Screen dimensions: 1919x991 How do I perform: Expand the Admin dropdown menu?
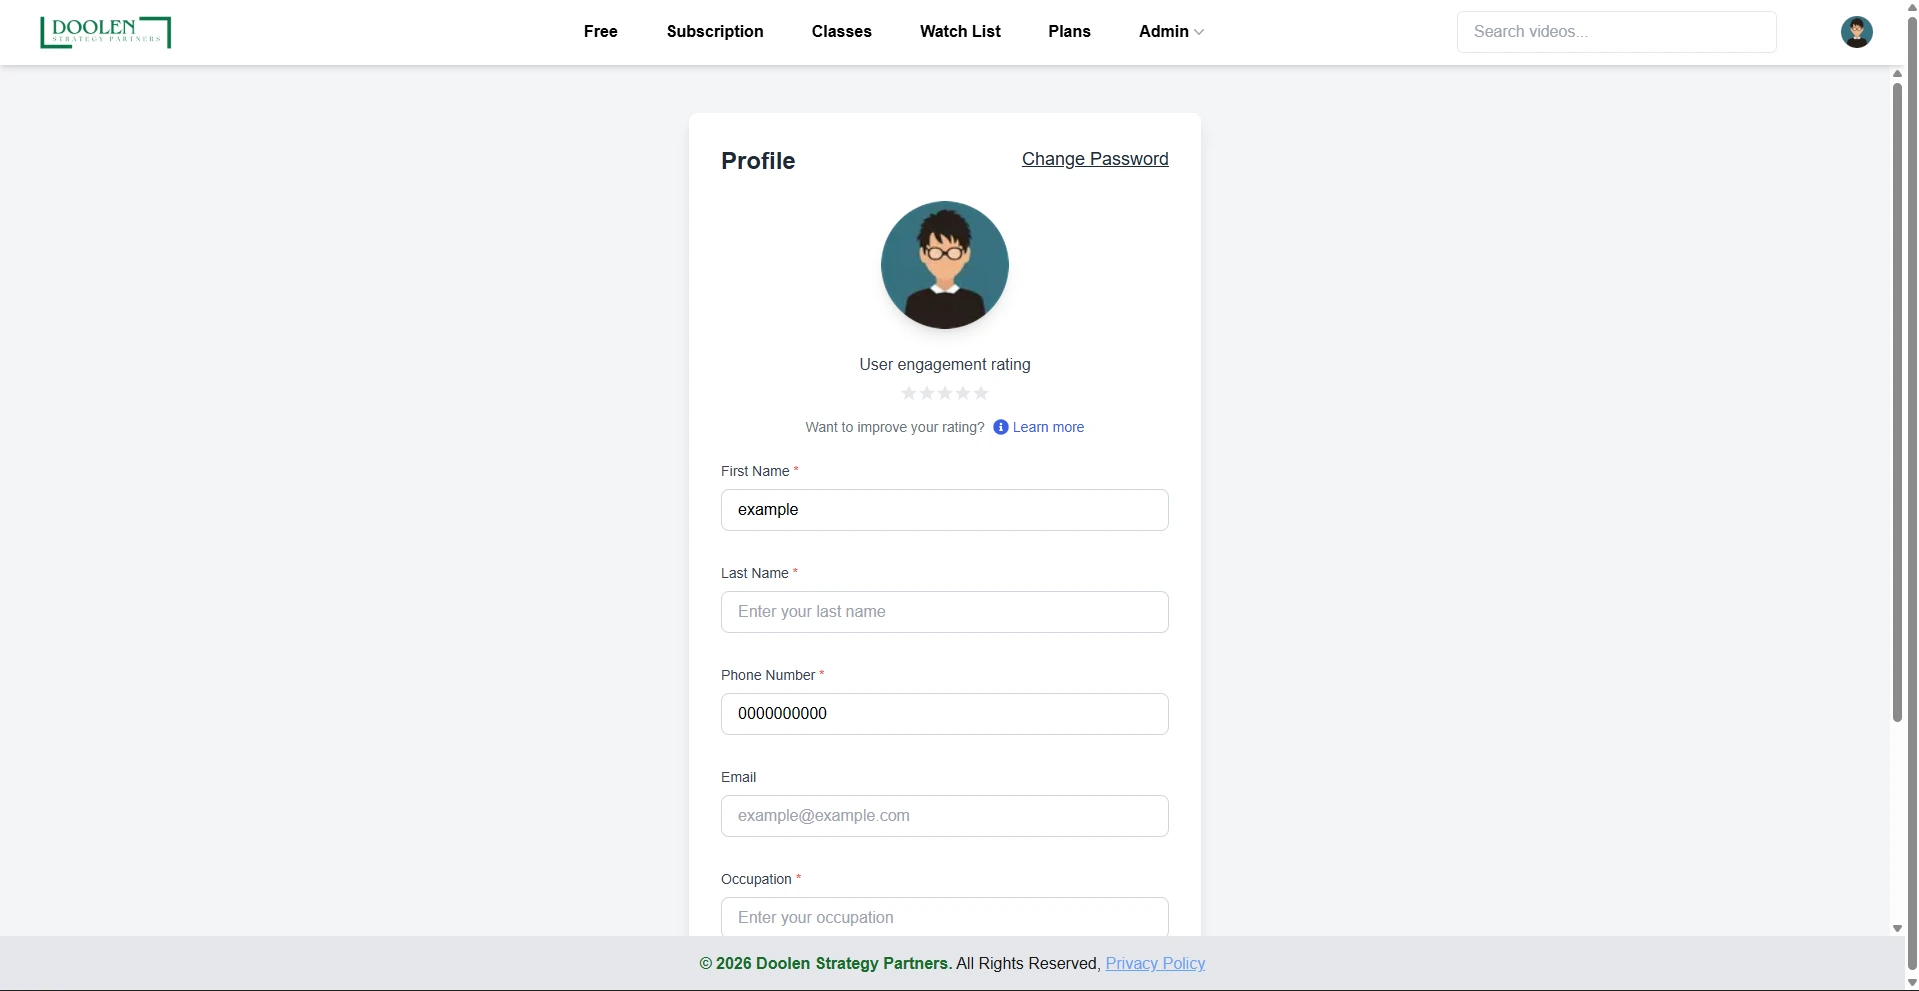[1171, 32]
